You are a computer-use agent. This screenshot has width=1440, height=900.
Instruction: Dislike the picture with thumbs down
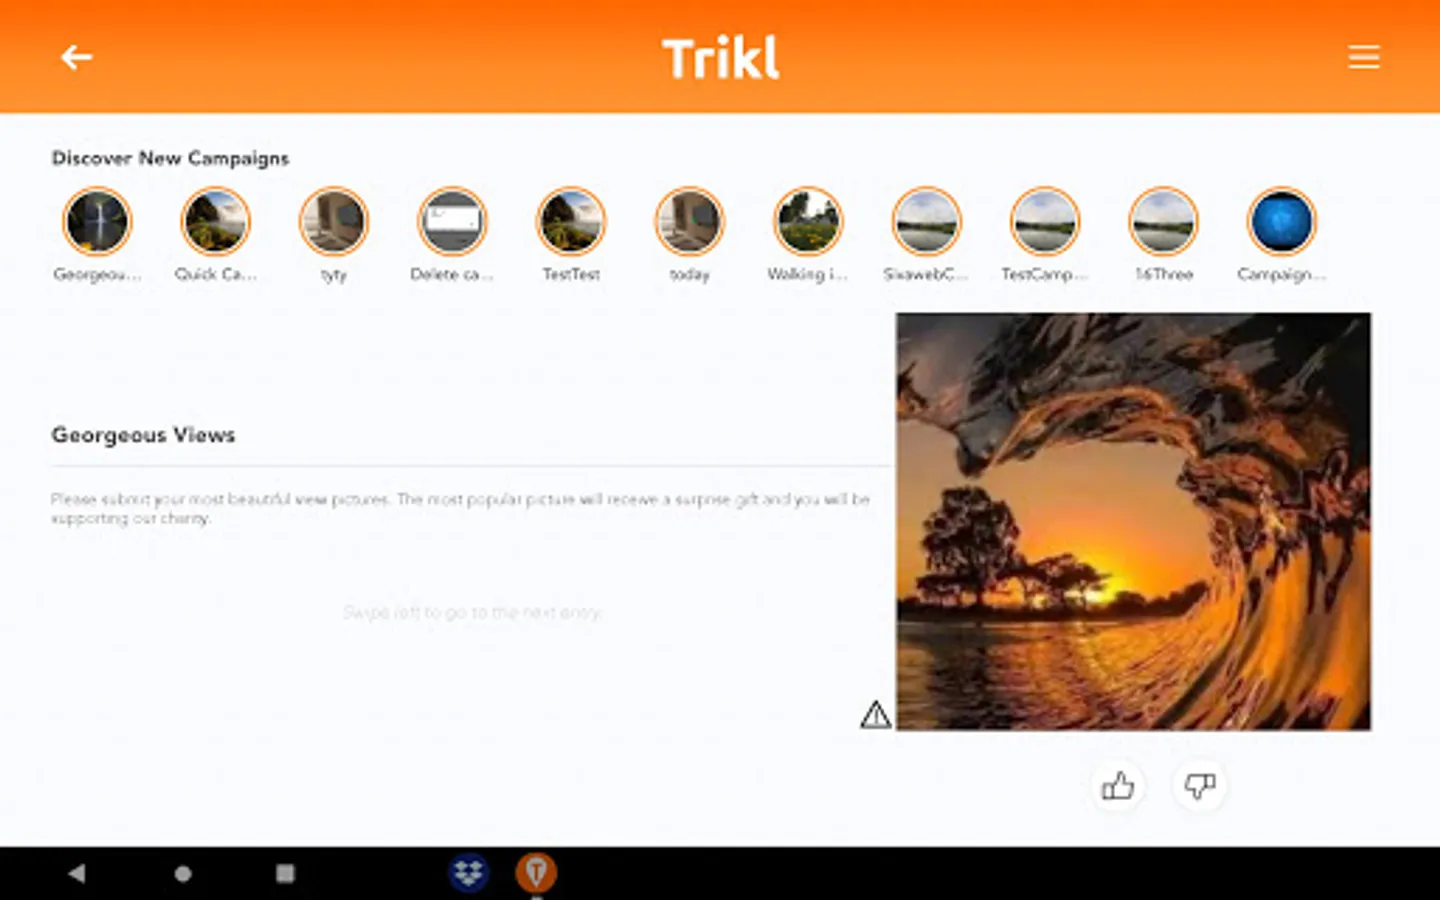(1199, 786)
